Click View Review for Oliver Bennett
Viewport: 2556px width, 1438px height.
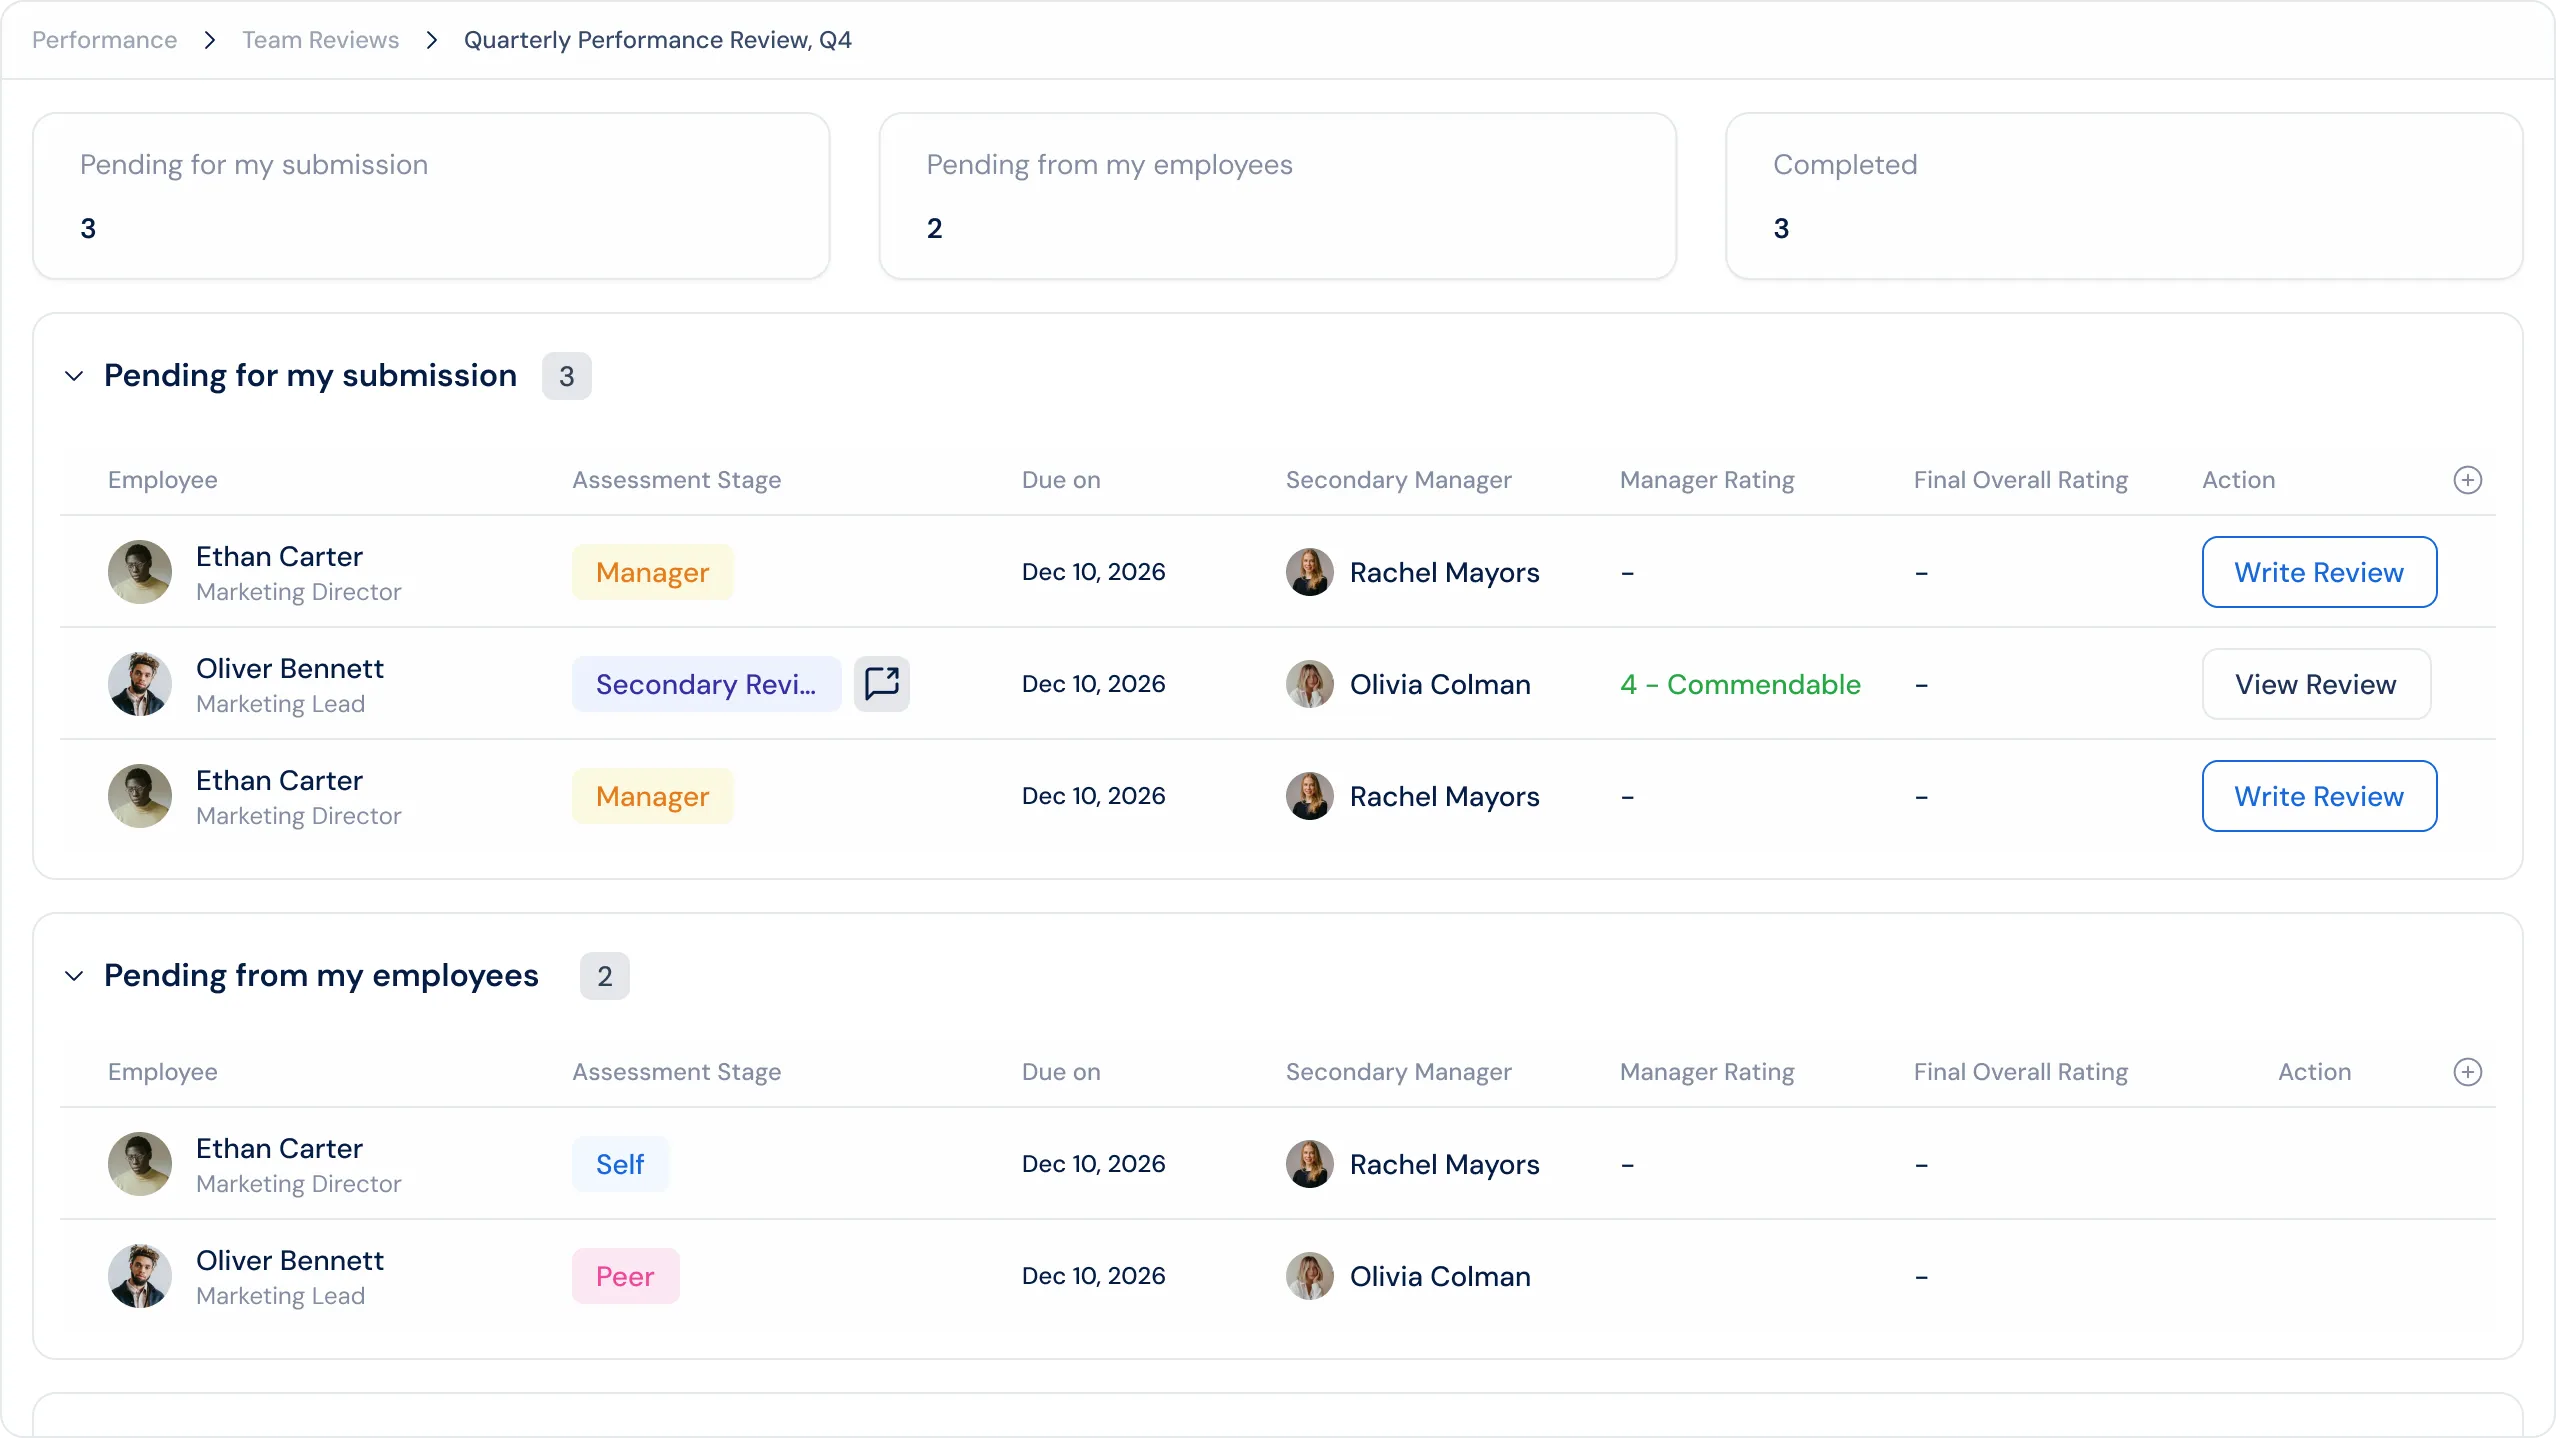pos(2316,684)
